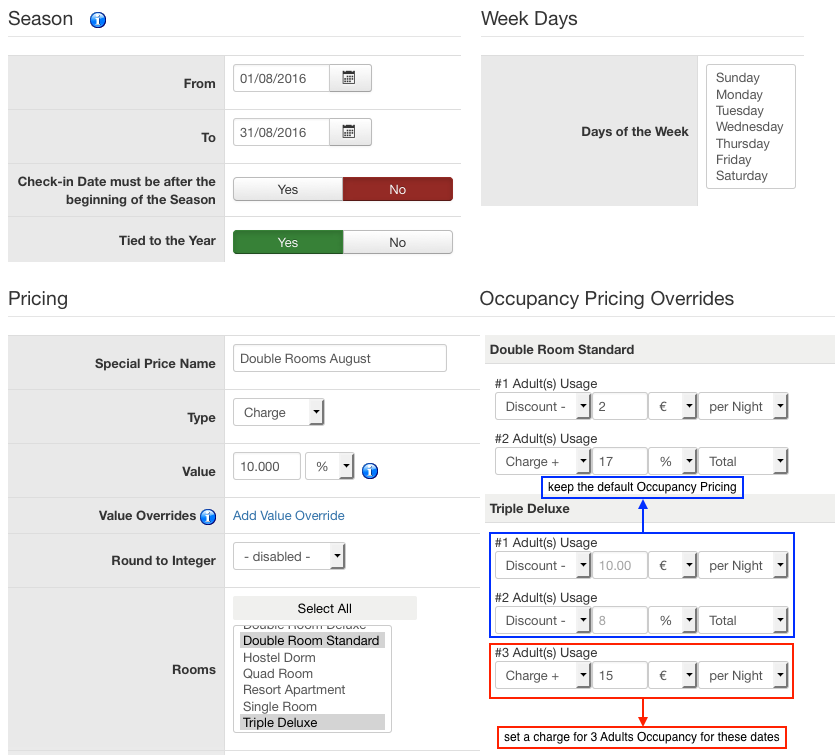Open the calendar picker for the To date
This screenshot has width=835, height=755.
click(x=350, y=132)
